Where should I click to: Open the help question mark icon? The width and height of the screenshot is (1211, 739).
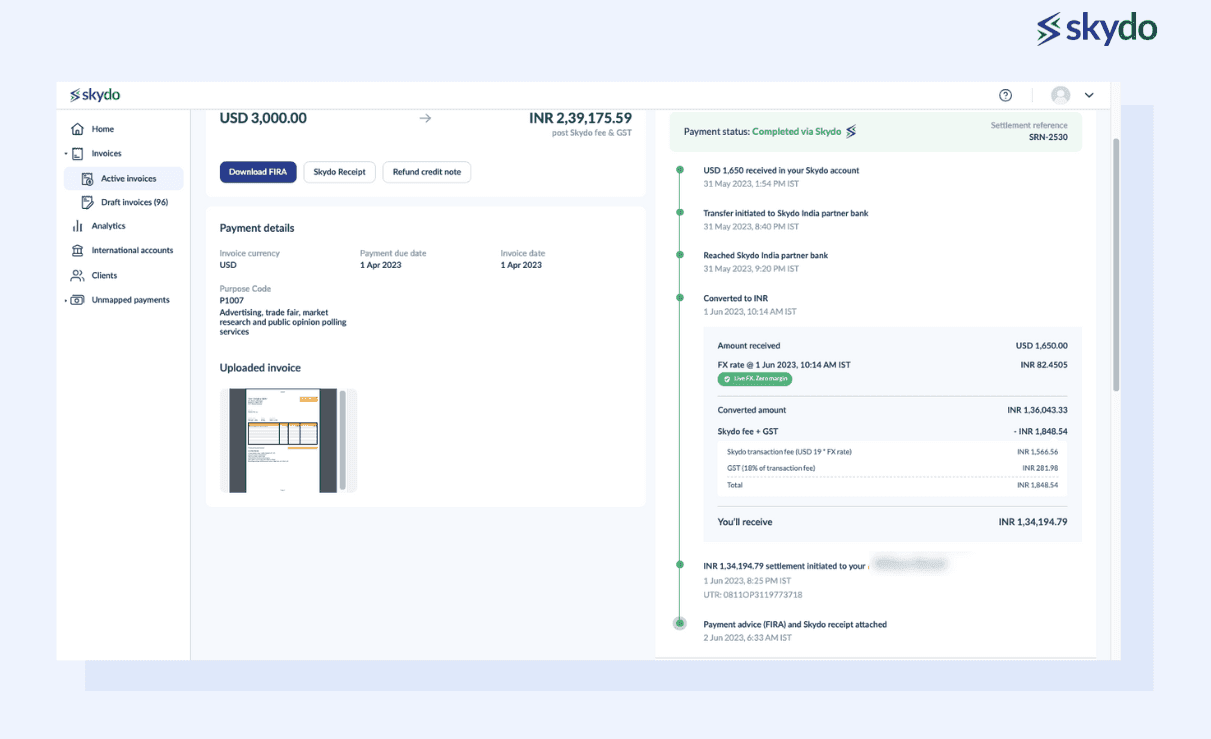pyautogui.click(x=1005, y=95)
